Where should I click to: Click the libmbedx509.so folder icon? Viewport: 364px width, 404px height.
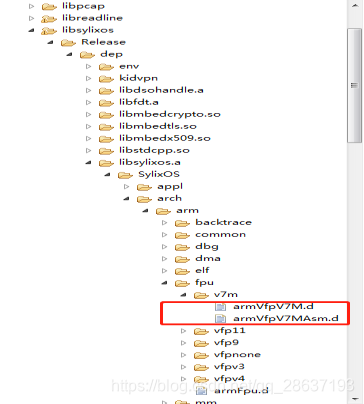point(106,138)
